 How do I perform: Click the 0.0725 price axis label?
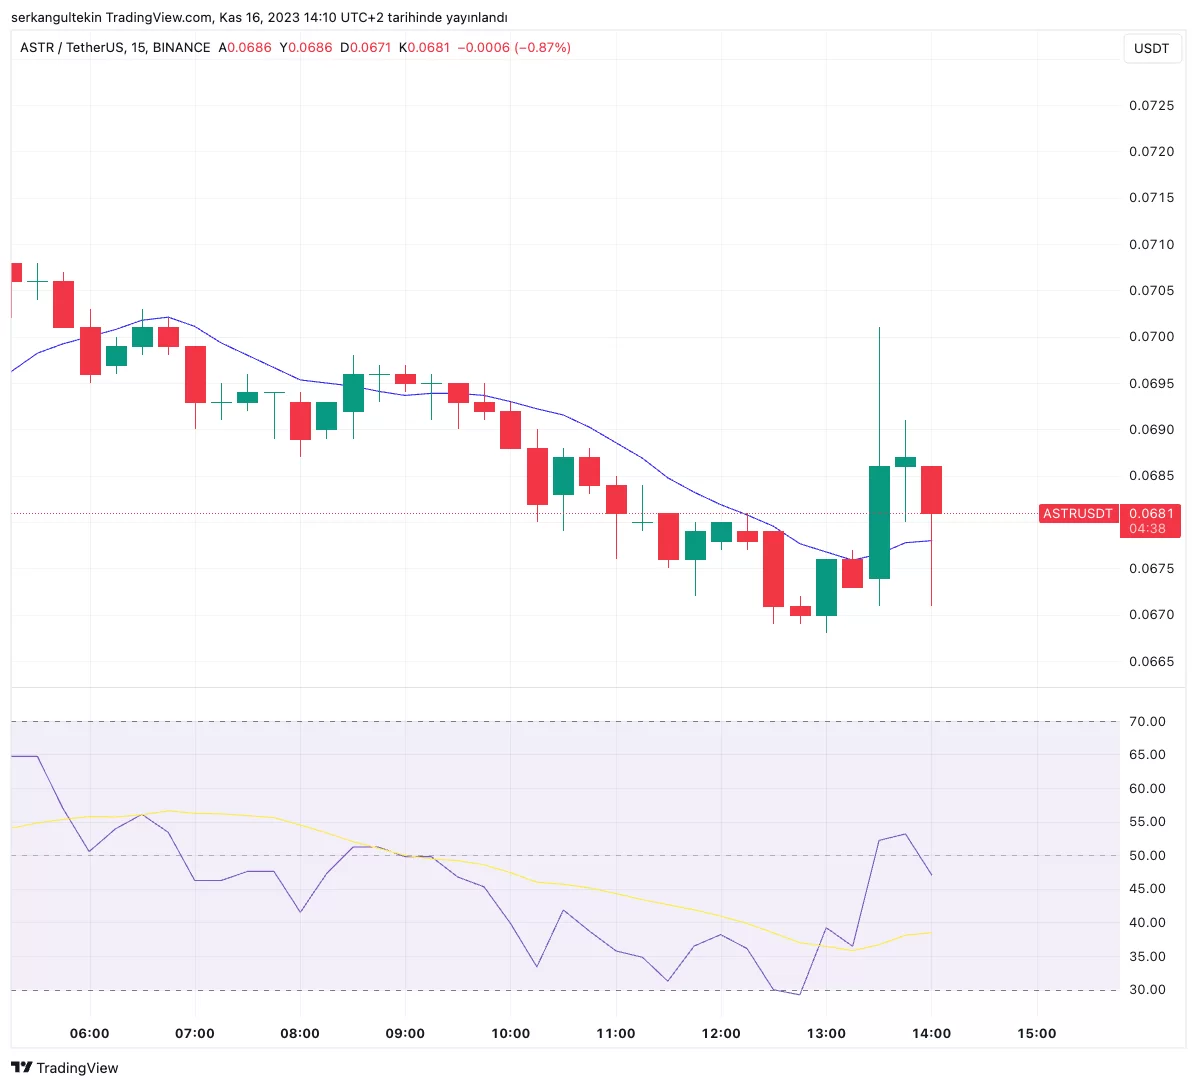tap(1151, 105)
